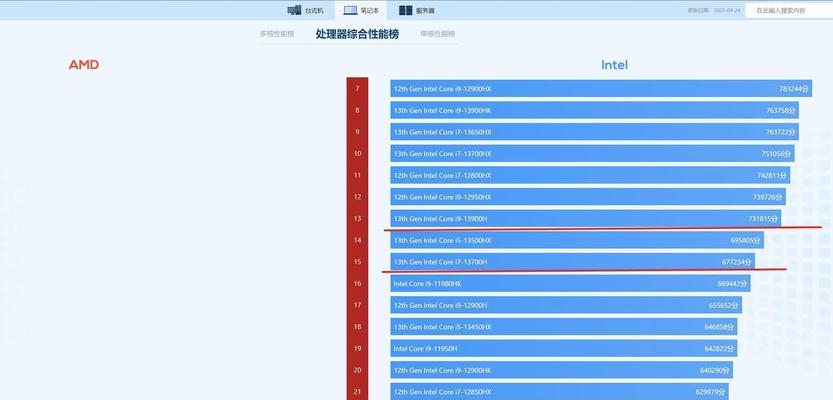Click rank number 16 in red column
The image size is (833, 400).
(x=358, y=284)
